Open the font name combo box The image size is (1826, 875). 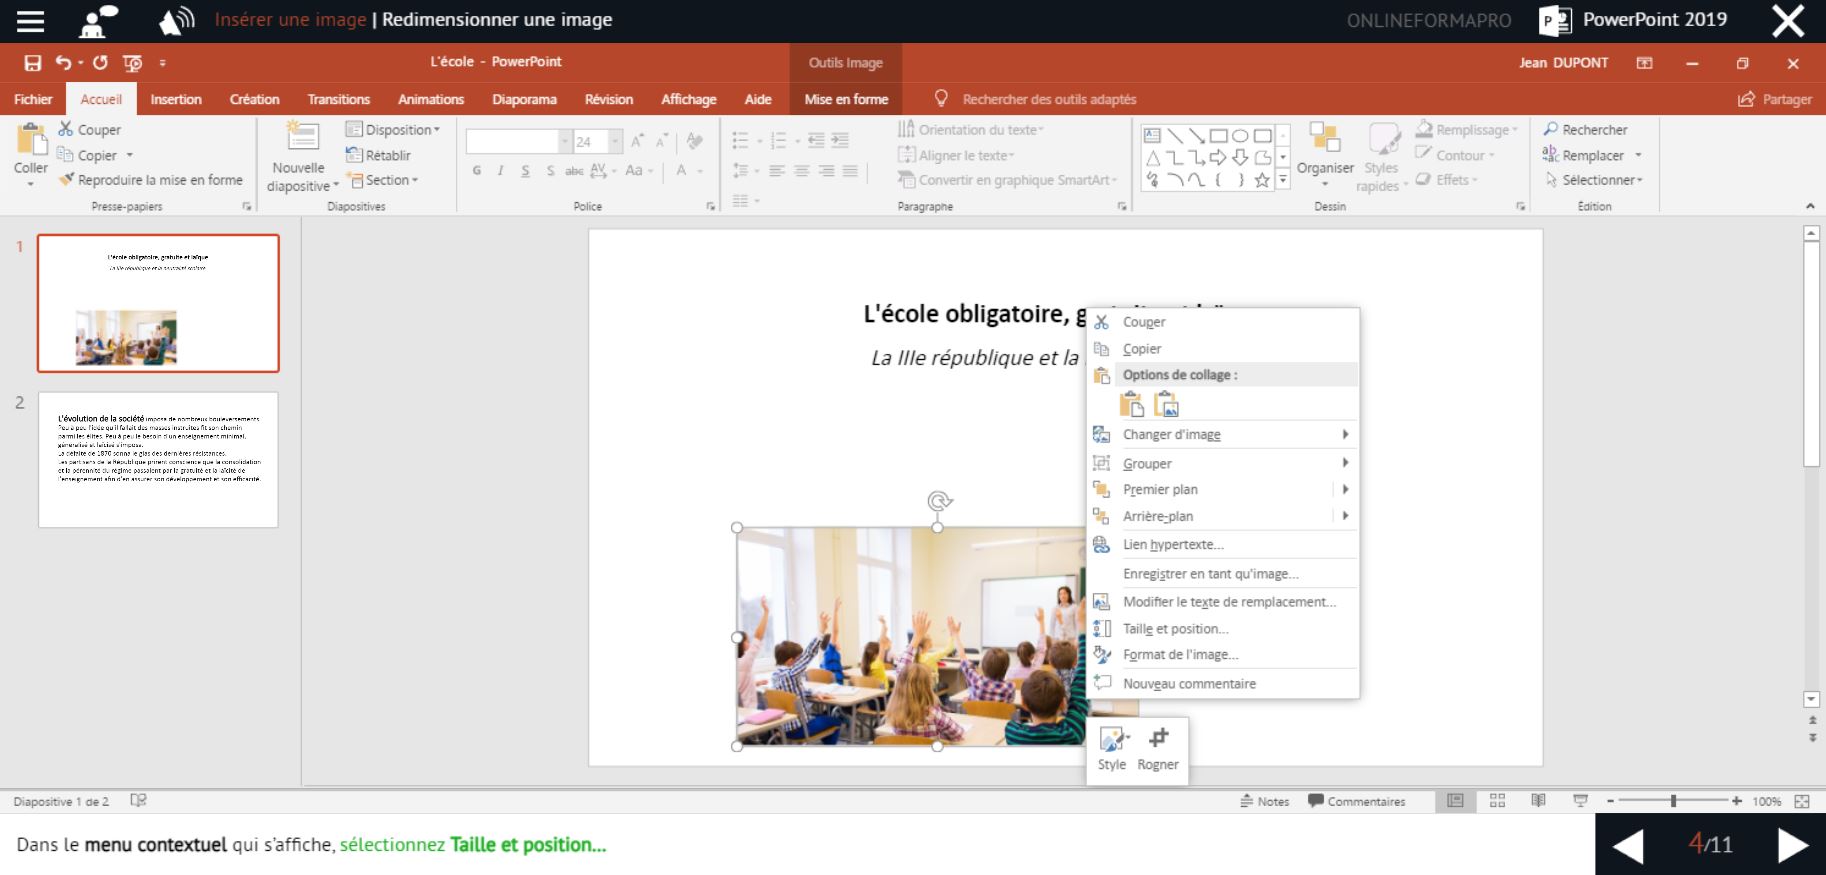(x=519, y=142)
